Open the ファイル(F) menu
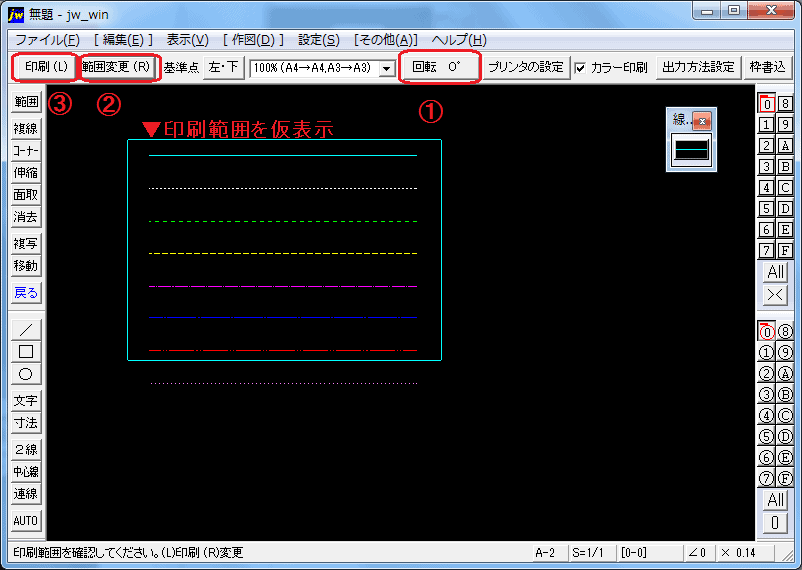Image resolution: width=802 pixels, height=570 pixels. coord(47,40)
